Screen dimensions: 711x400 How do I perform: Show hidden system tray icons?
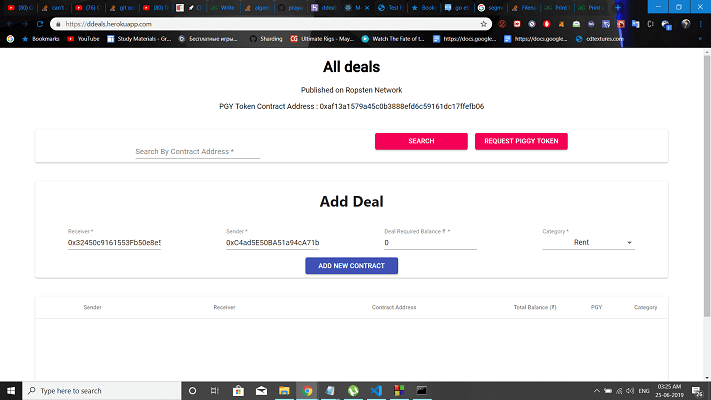(597, 390)
